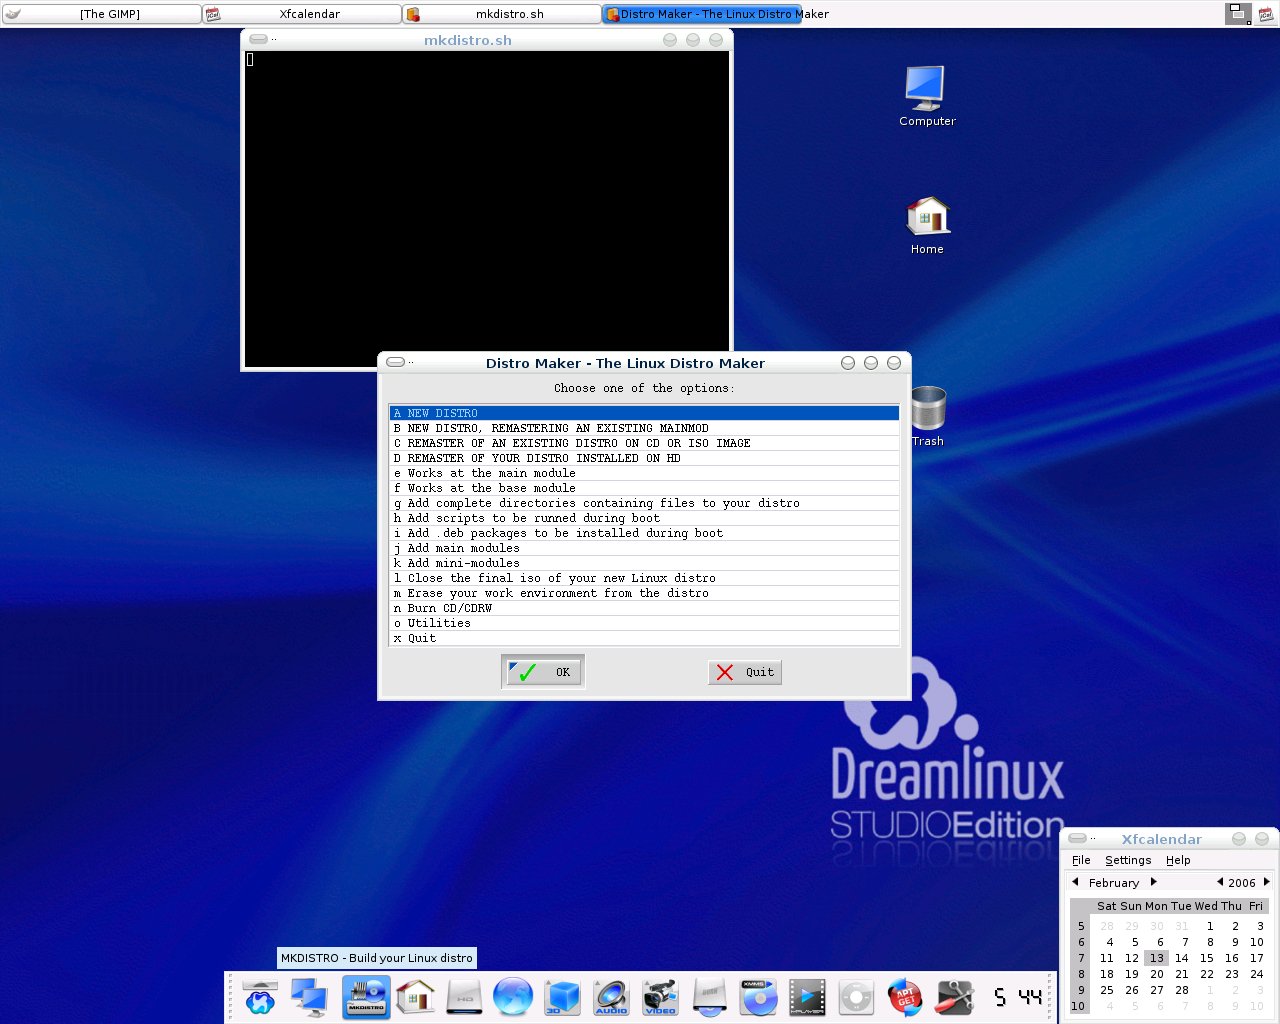Select 'o Utilities' option
This screenshot has width=1280, height=1024.
click(x=644, y=623)
